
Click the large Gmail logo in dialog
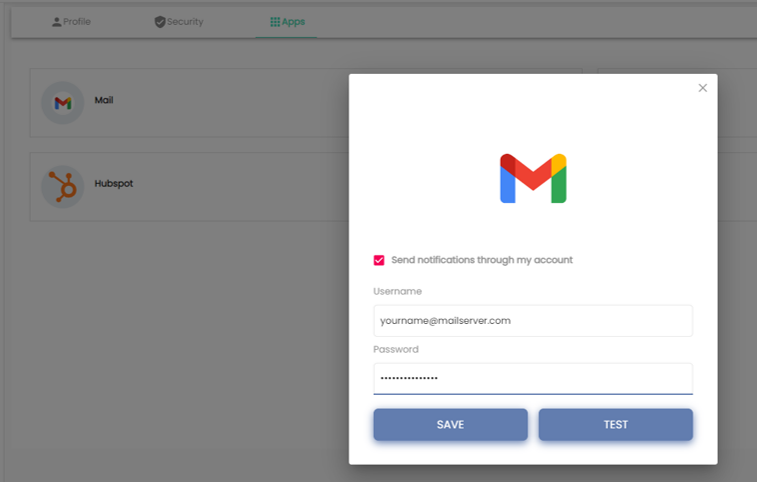[533, 179]
